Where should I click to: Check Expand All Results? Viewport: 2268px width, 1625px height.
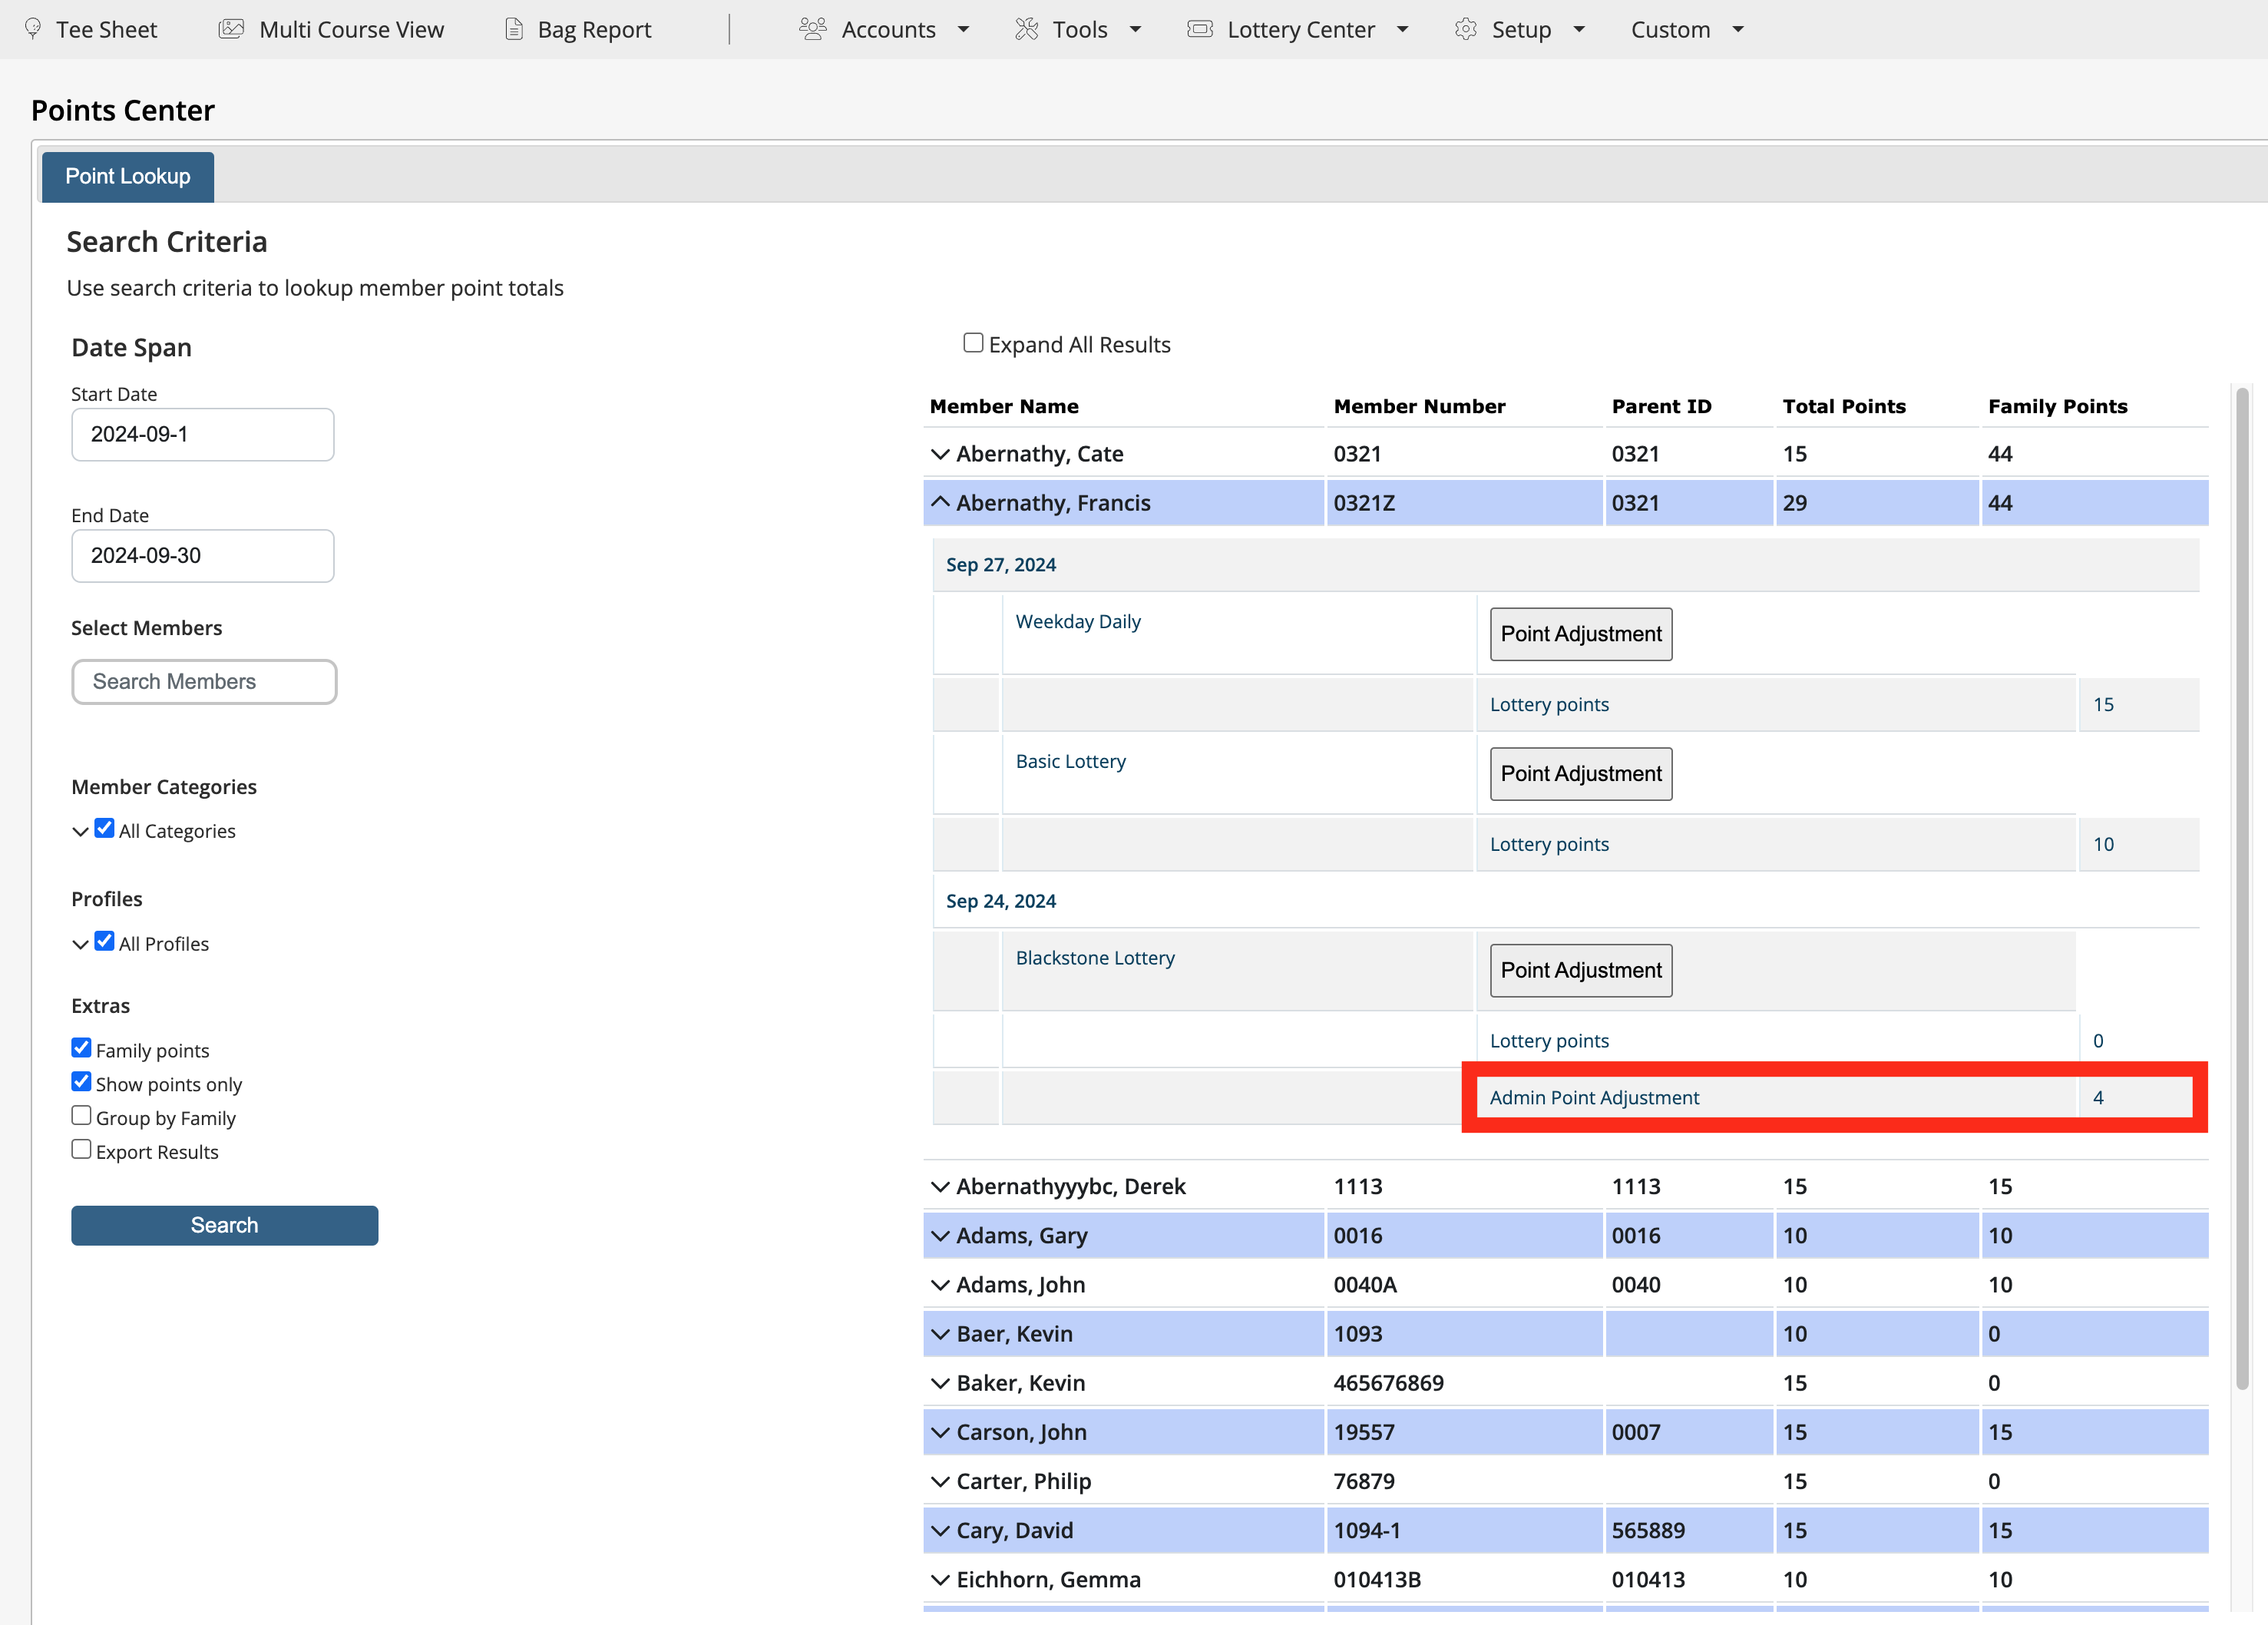973,342
